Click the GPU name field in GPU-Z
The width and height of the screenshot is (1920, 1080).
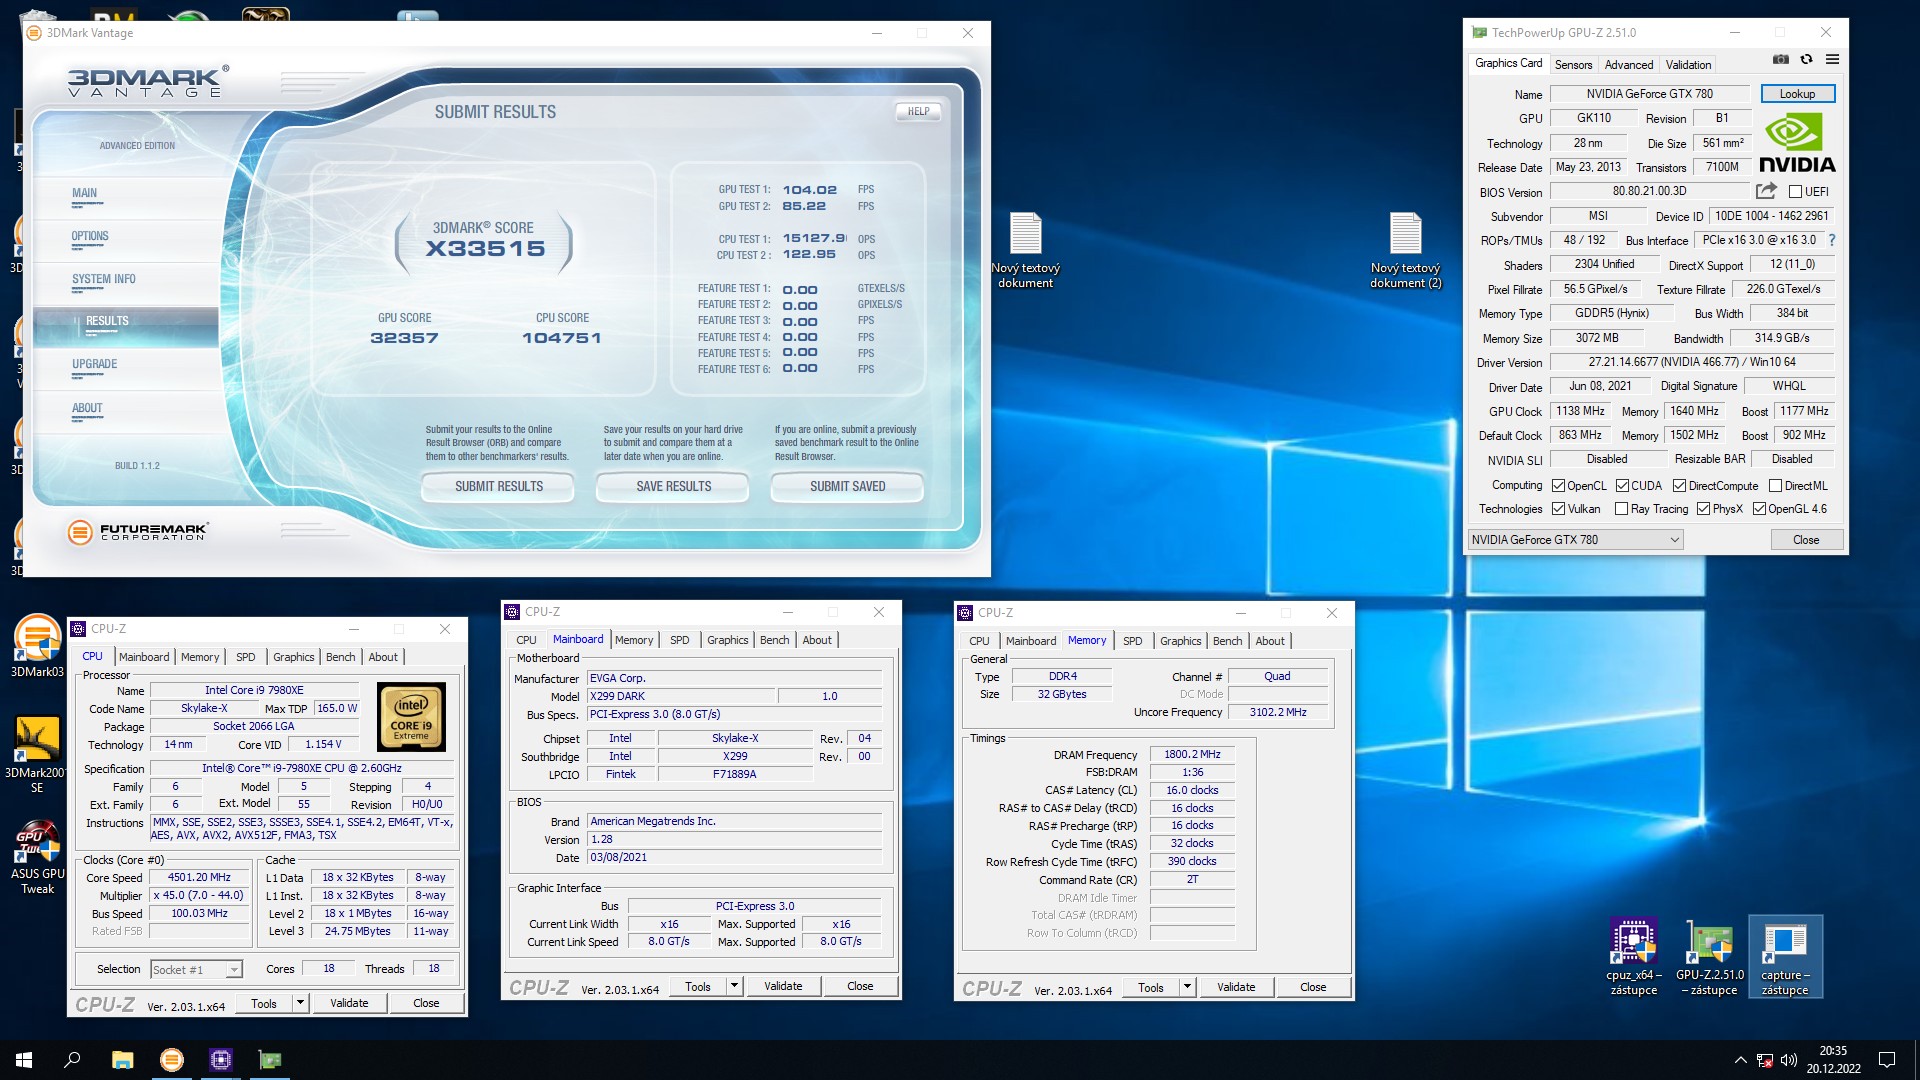(1649, 94)
